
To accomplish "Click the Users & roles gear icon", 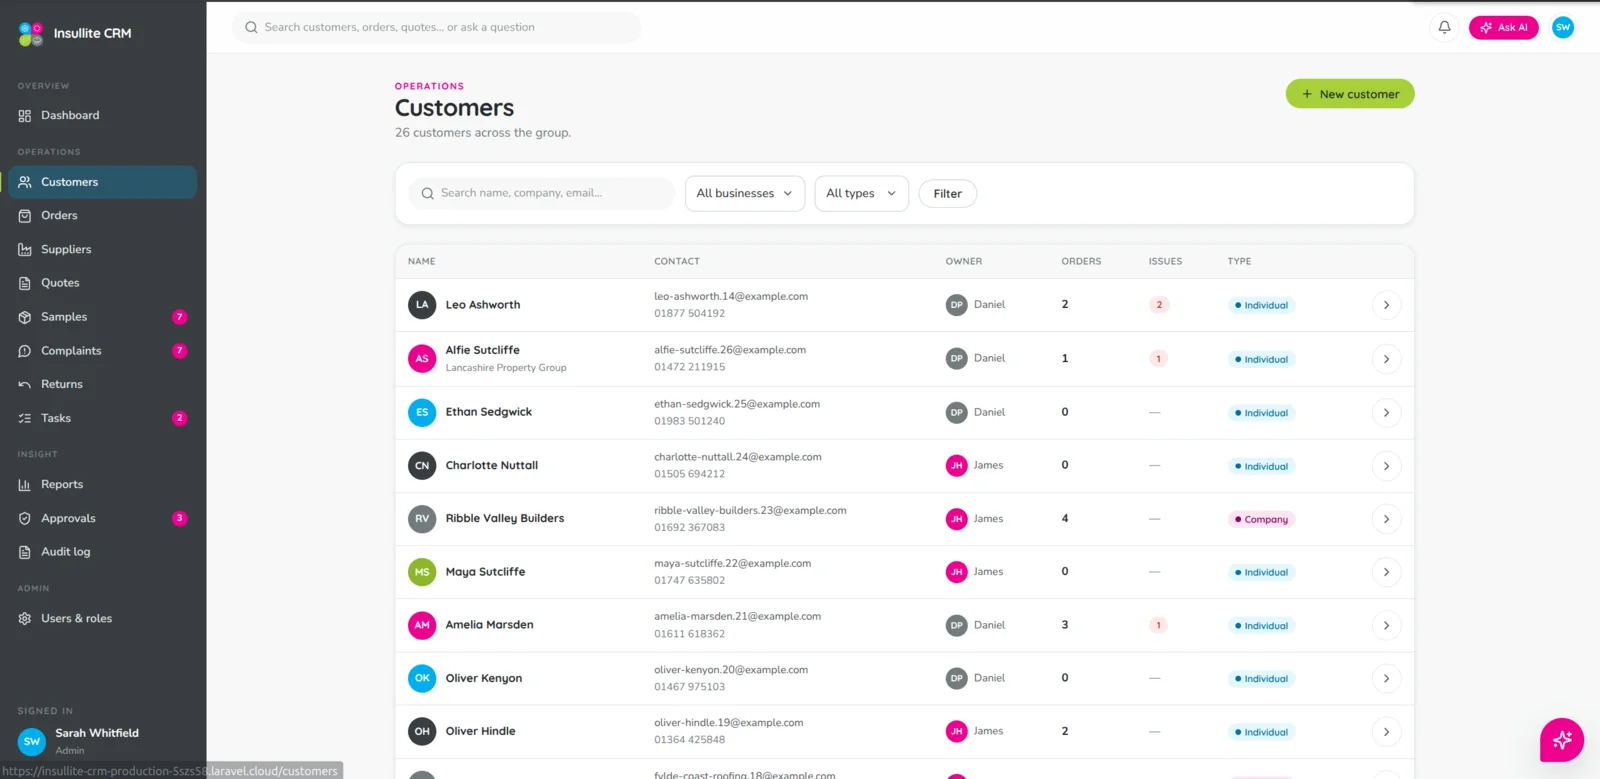I will [25, 619].
